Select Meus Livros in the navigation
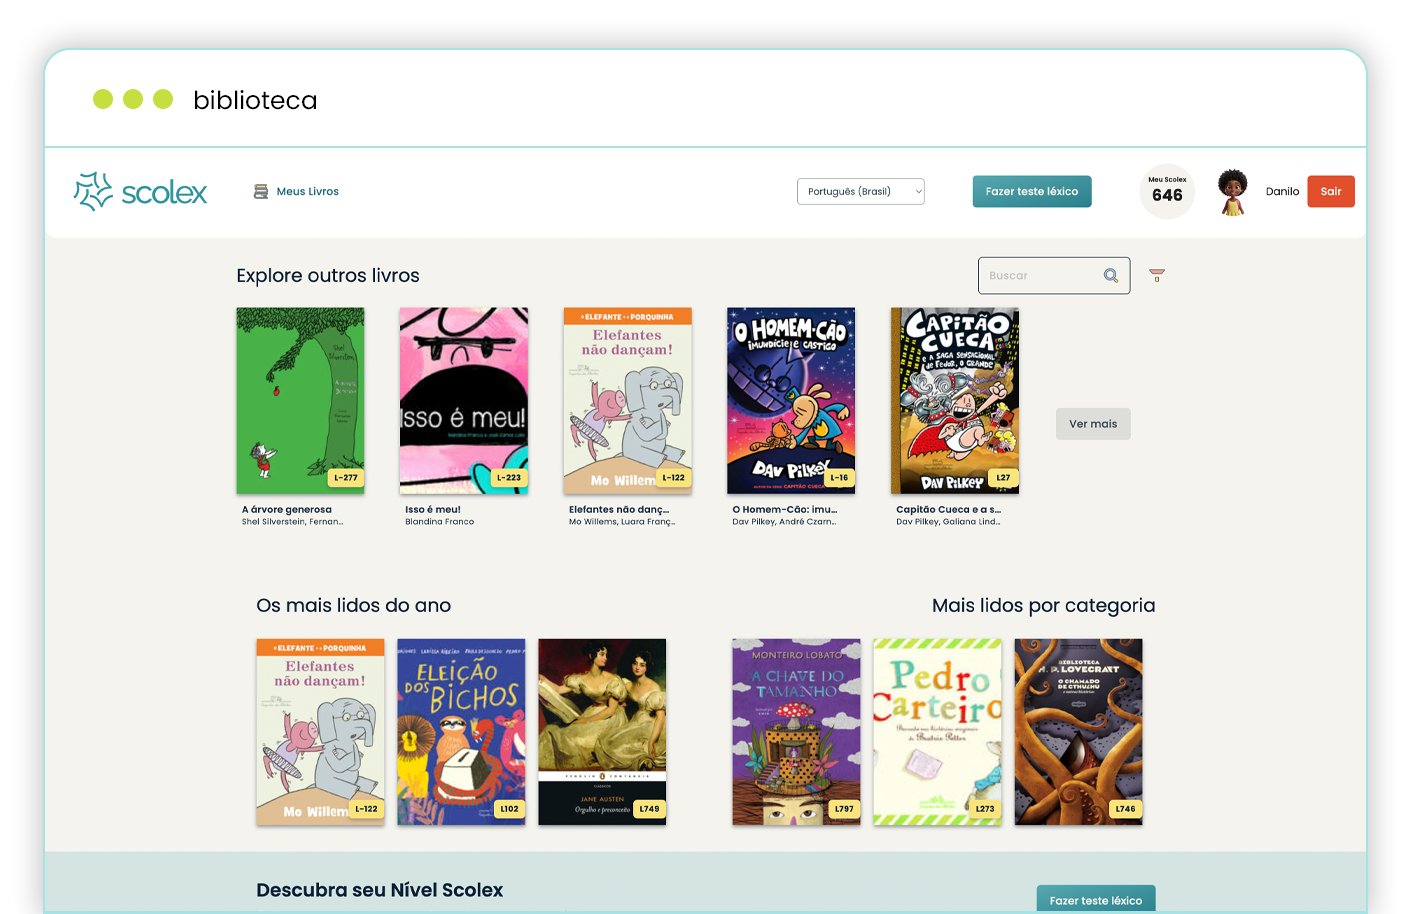 306,191
